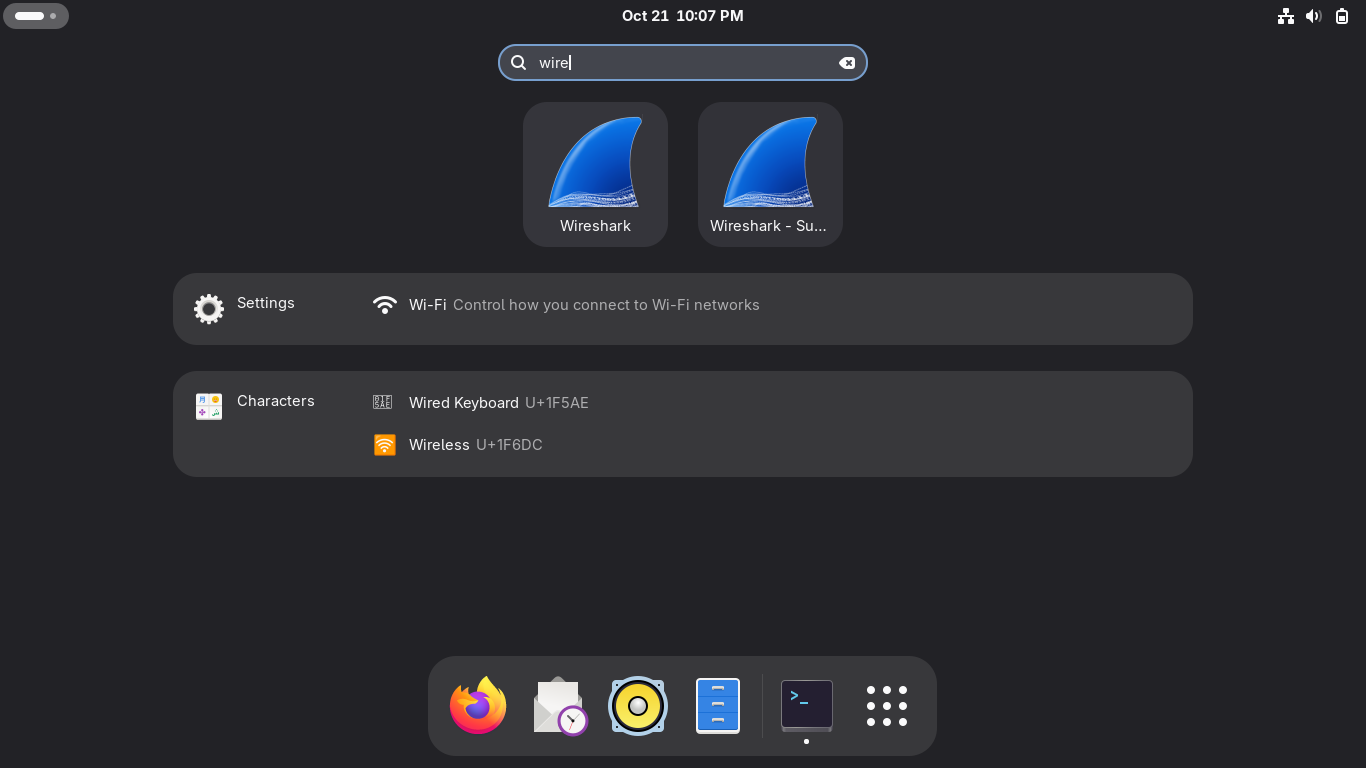Launch the Wireshark application

pyautogui.click(x=595, y=174)
